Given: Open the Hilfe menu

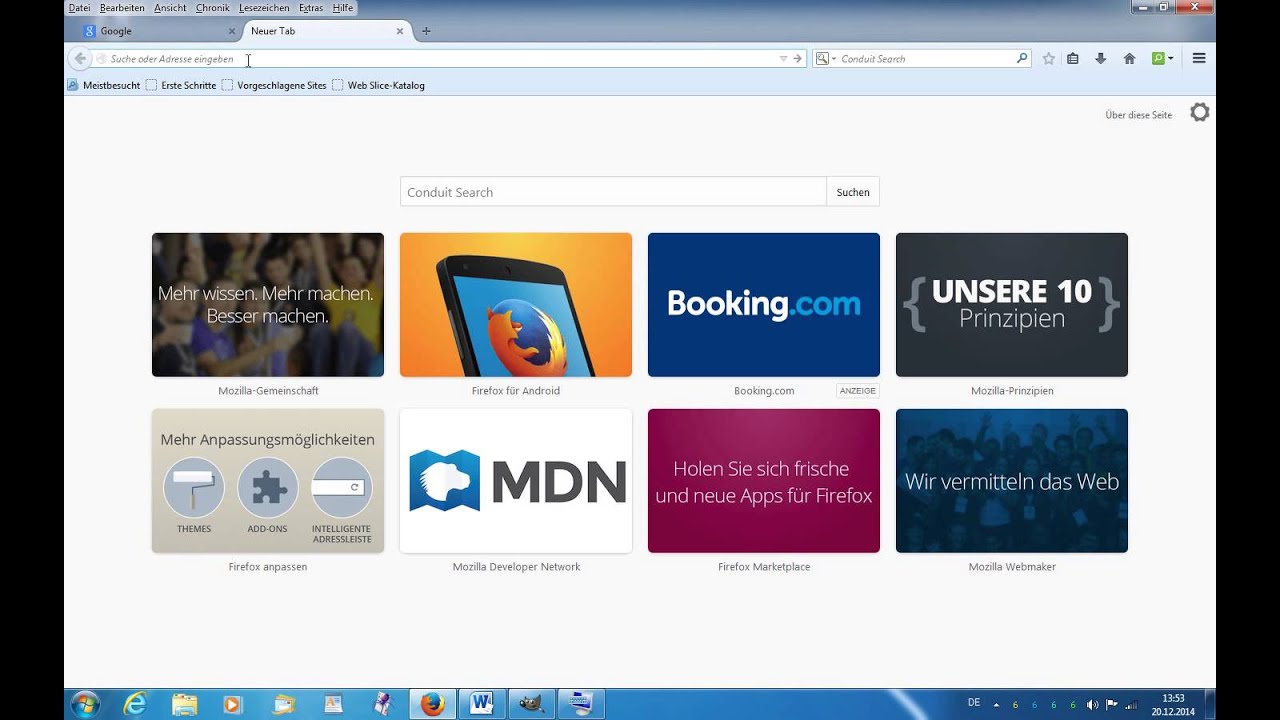Looking at the screenshot, I should point(343,7).
